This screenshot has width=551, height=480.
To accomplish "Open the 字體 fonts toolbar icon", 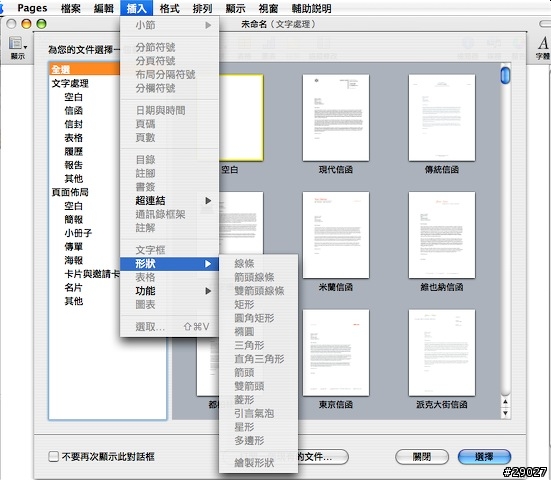I will (543, 48).
